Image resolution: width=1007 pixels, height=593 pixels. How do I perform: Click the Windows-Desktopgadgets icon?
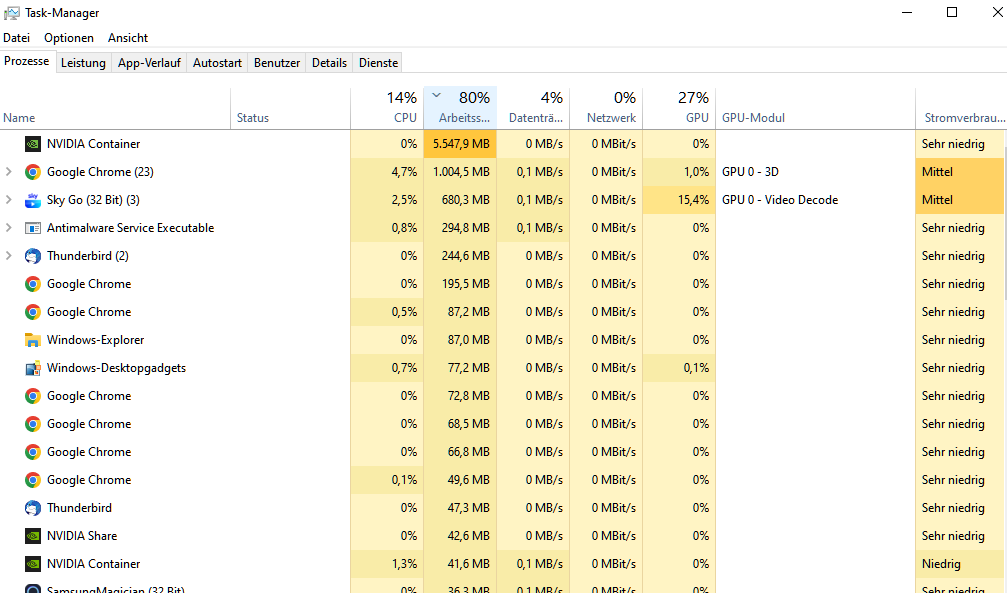(33, 368)
